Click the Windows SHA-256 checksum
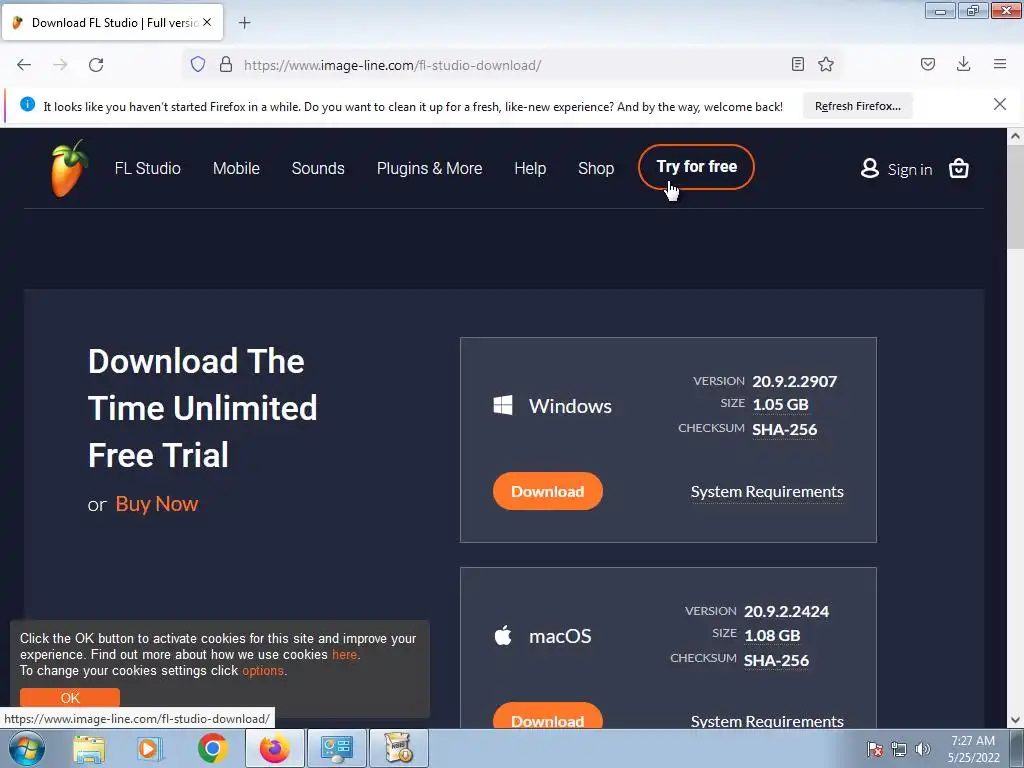 click(784, 430)
